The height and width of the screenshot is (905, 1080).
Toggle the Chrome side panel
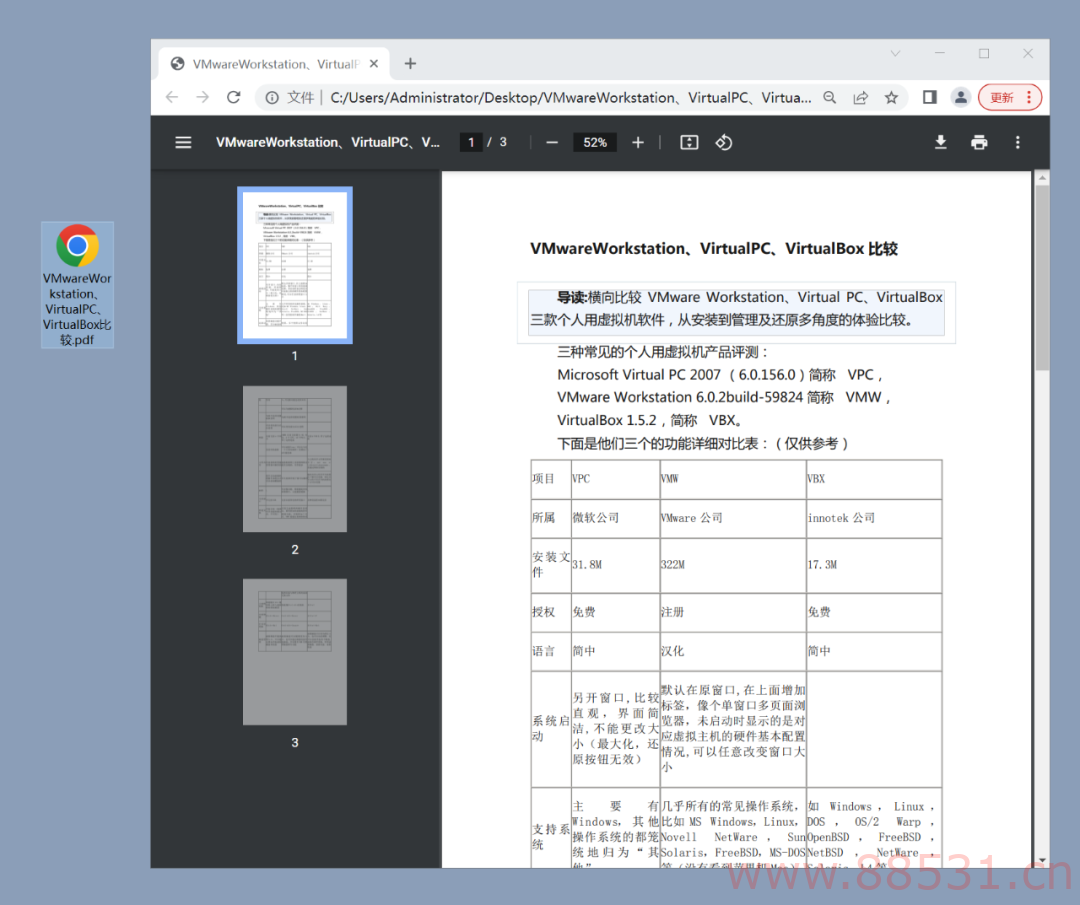tap(929, 97)
